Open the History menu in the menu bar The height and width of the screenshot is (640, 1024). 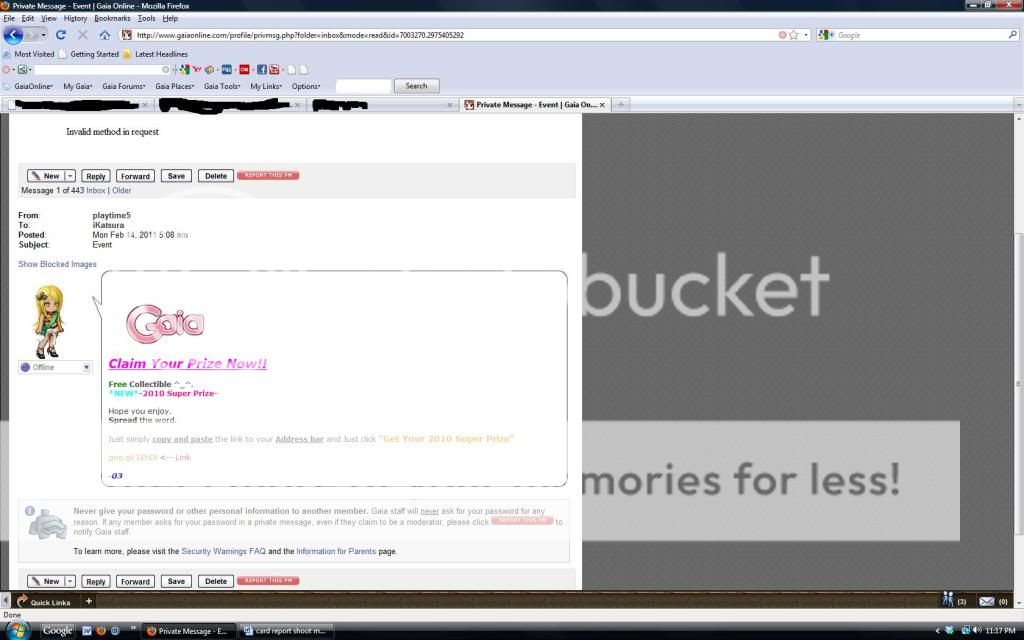[x=75, y=18]
